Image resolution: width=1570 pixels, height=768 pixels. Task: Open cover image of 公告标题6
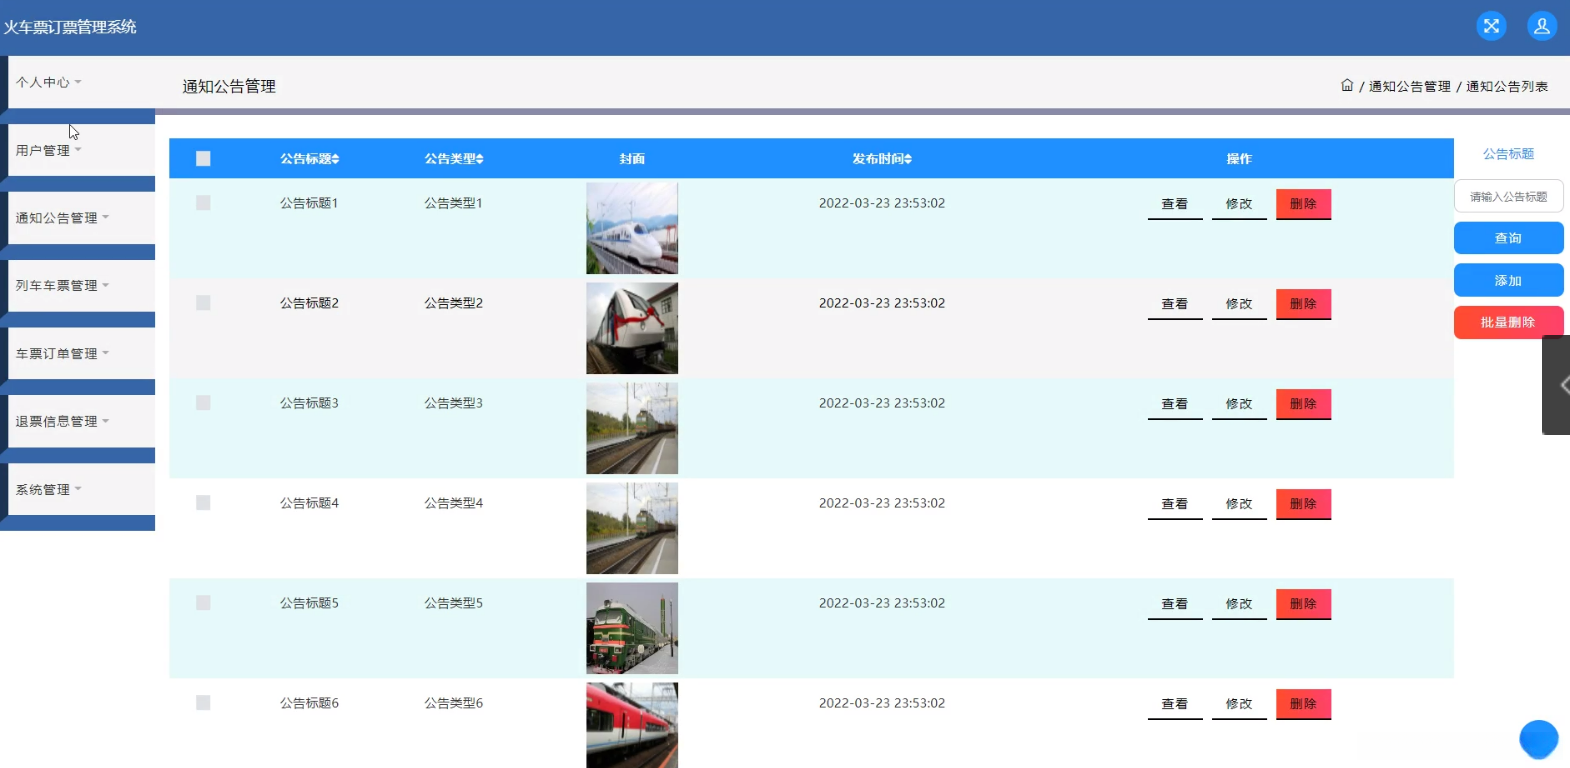(632, 725)
